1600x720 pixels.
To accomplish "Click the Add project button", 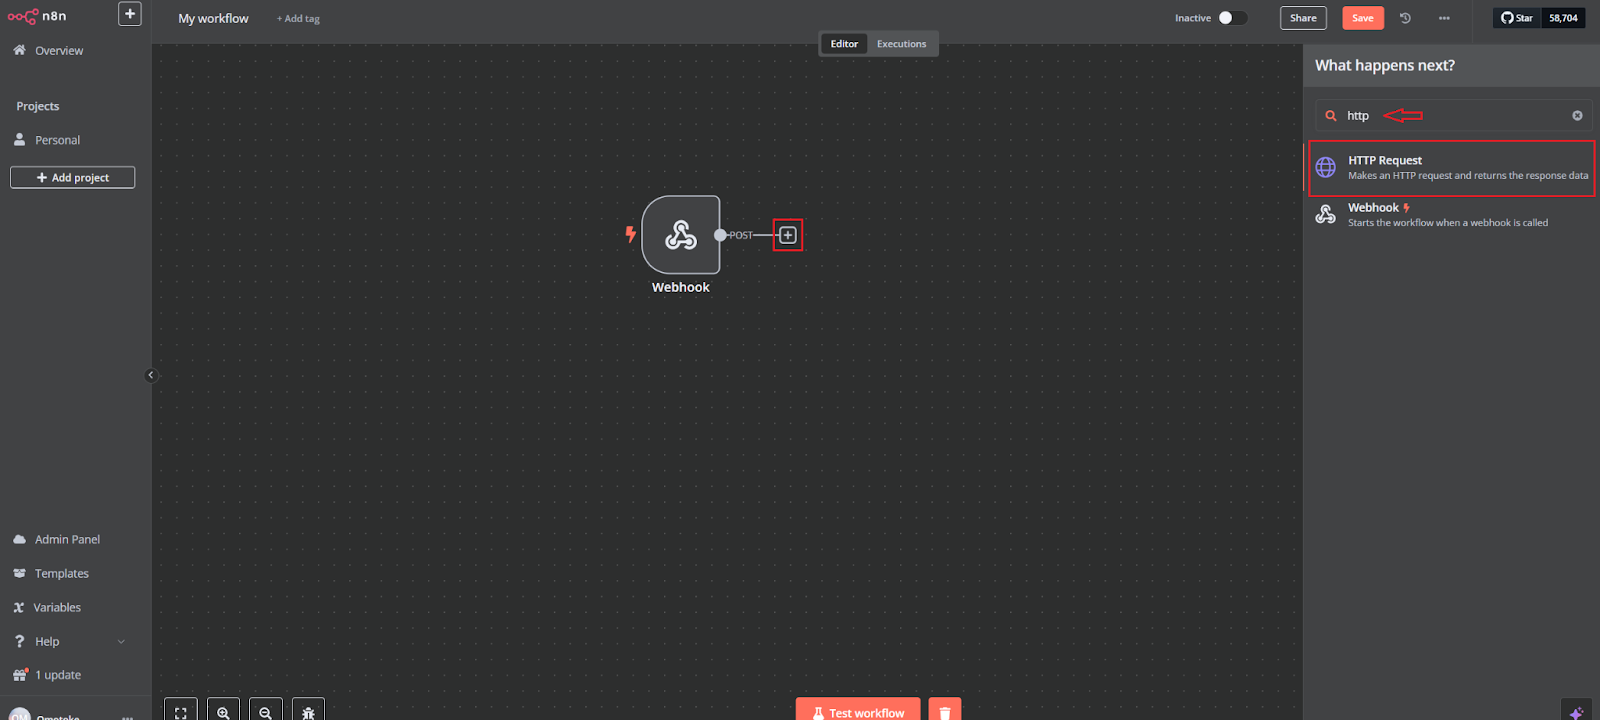I will click(x=73, y=177).
